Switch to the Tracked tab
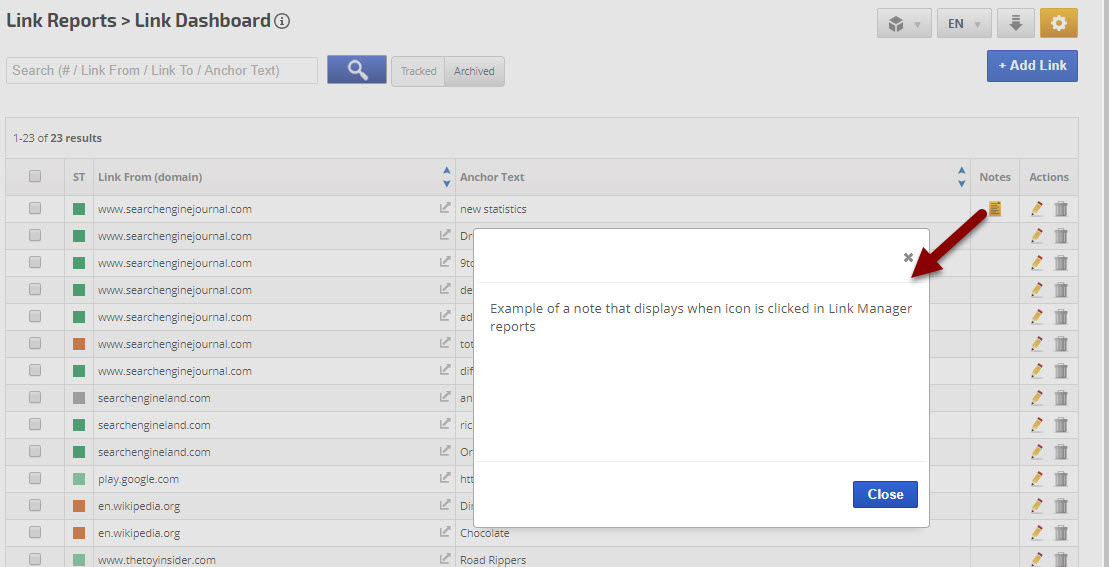Image resolution: width=1109 pixels, height=567 pixels. [x=418, y=71]
